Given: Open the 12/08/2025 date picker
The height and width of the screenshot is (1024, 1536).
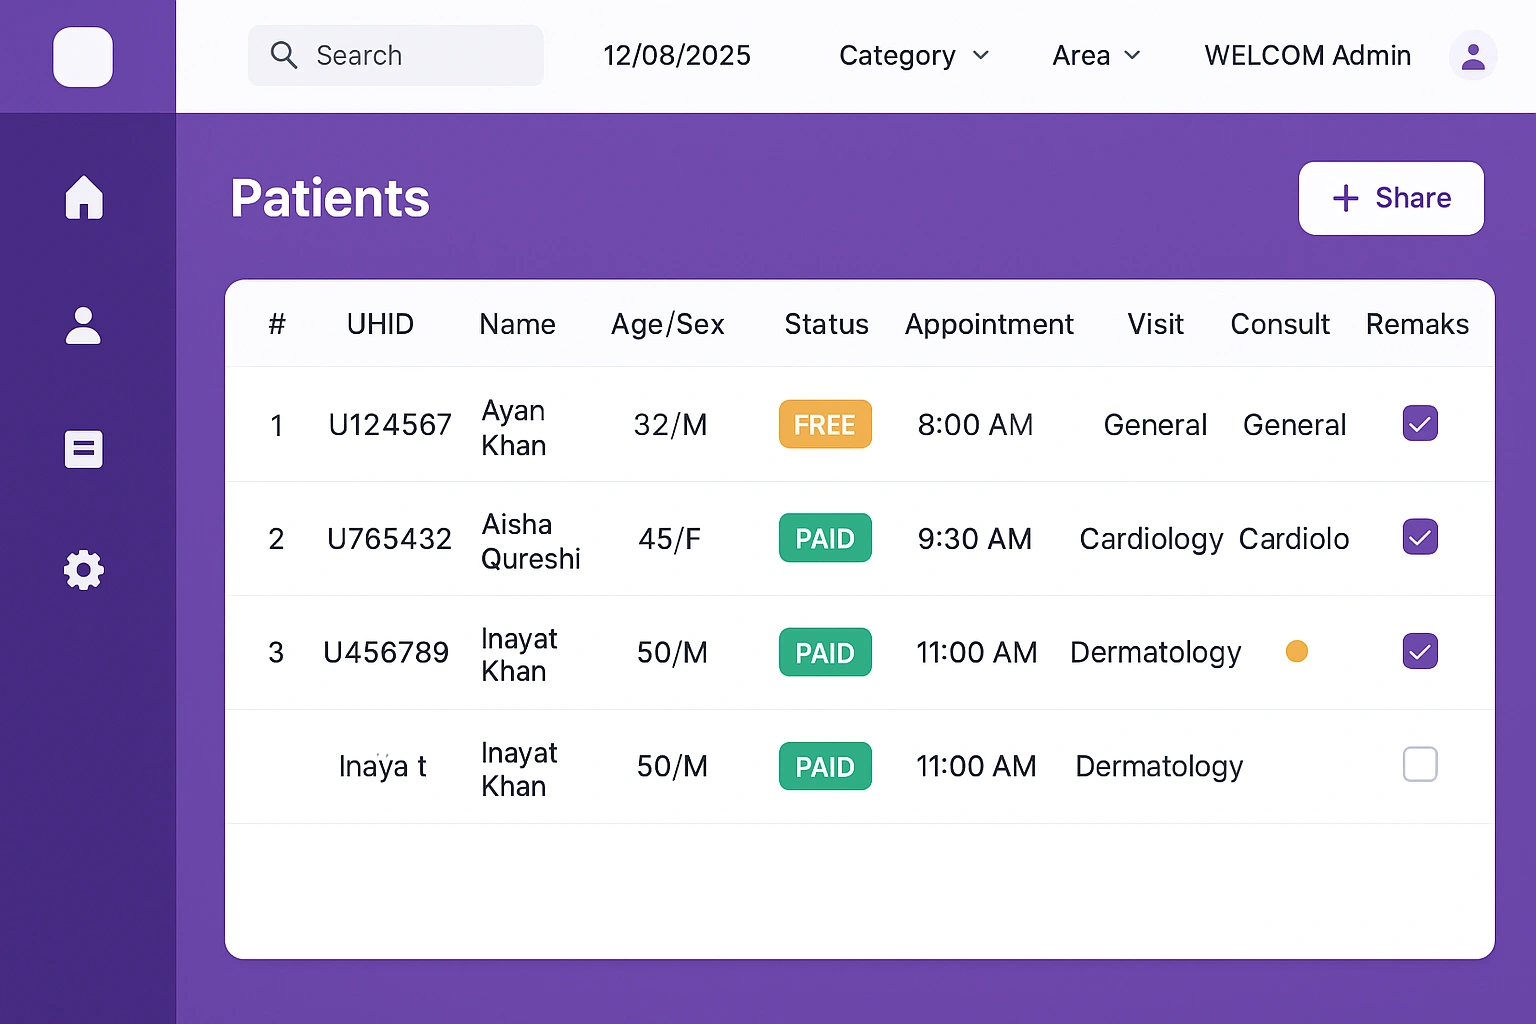Looking at the screenshot, I should [x=677, y=56].
